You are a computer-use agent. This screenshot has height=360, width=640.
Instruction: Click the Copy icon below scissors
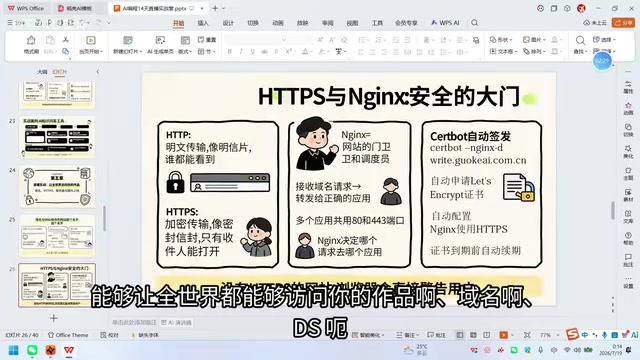click(65, 51)
